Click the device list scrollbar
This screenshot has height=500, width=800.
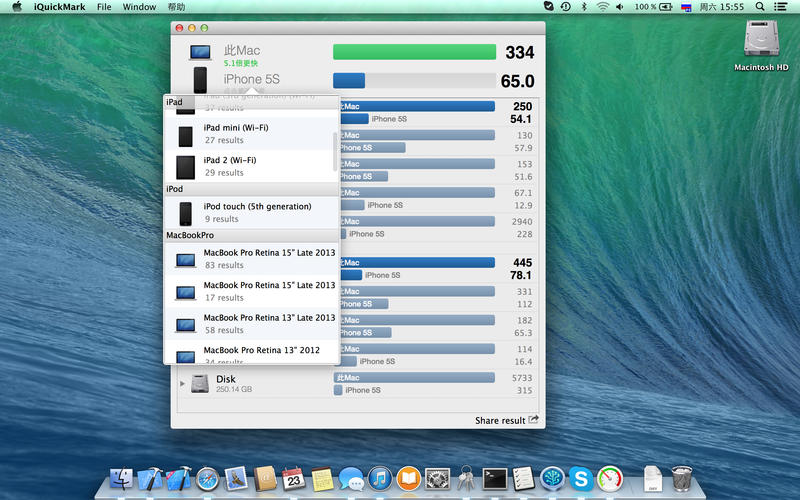pos(335,152)
